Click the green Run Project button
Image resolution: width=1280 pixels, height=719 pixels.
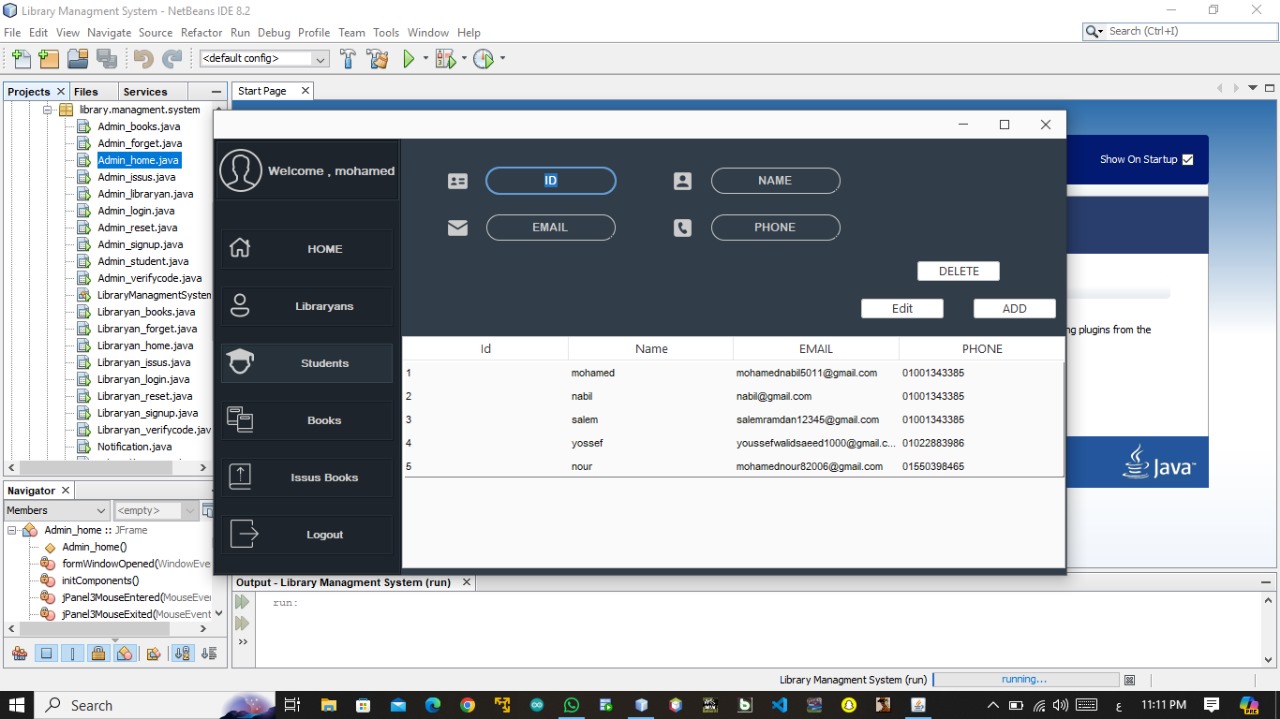click(x=409, y=59)
